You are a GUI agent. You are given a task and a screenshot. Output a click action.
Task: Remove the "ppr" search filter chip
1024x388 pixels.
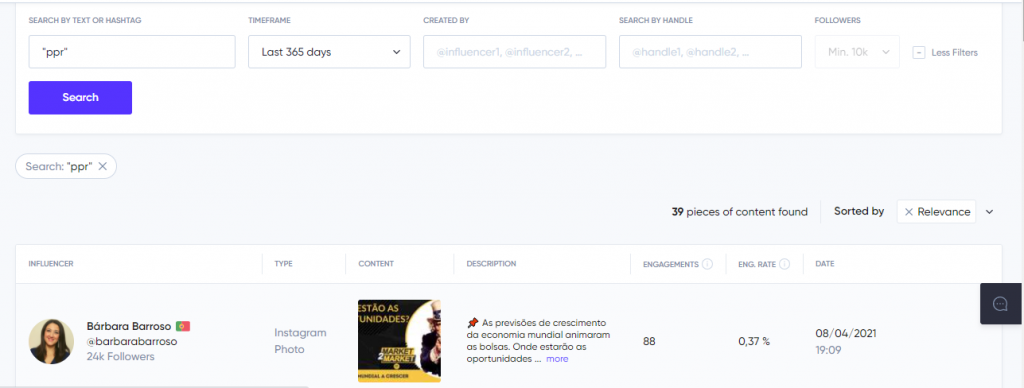(103, 166)
